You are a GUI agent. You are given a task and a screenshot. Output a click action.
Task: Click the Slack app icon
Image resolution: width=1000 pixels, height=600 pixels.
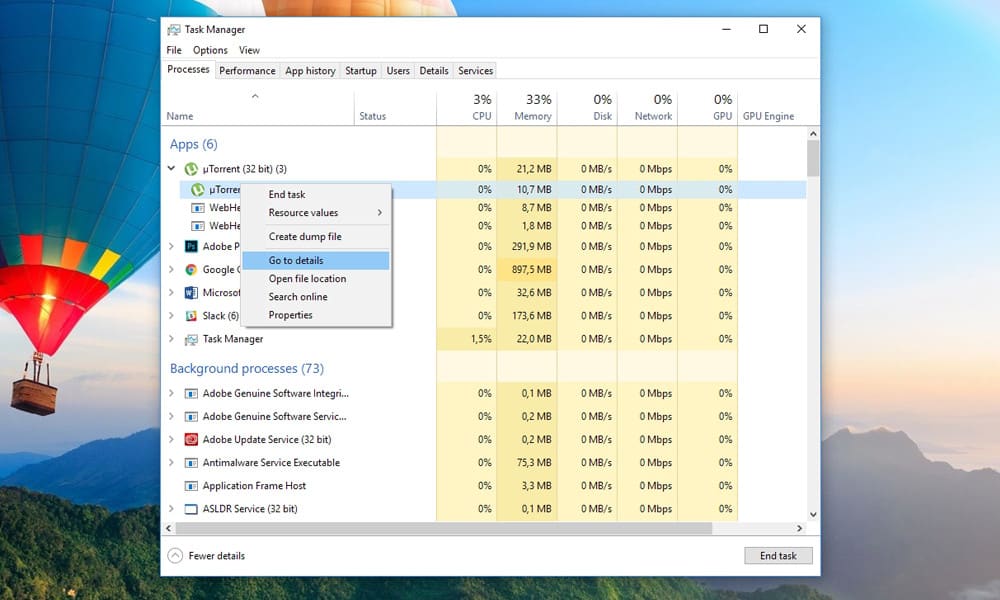(191, 316)
